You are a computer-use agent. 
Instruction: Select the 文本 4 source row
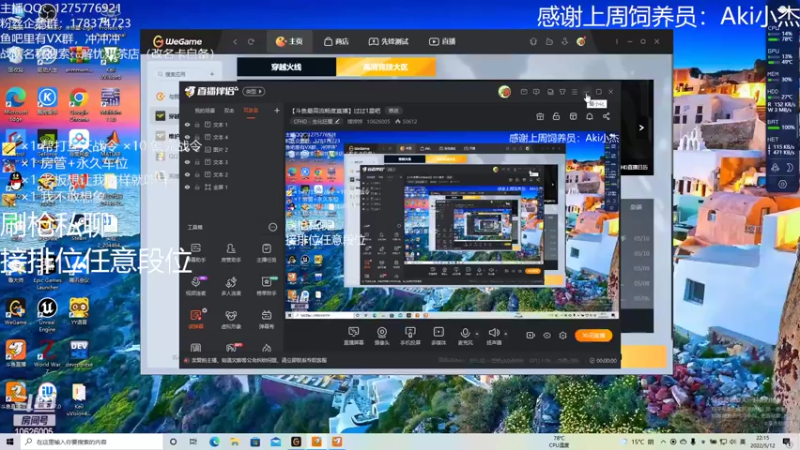pos(232,137)
